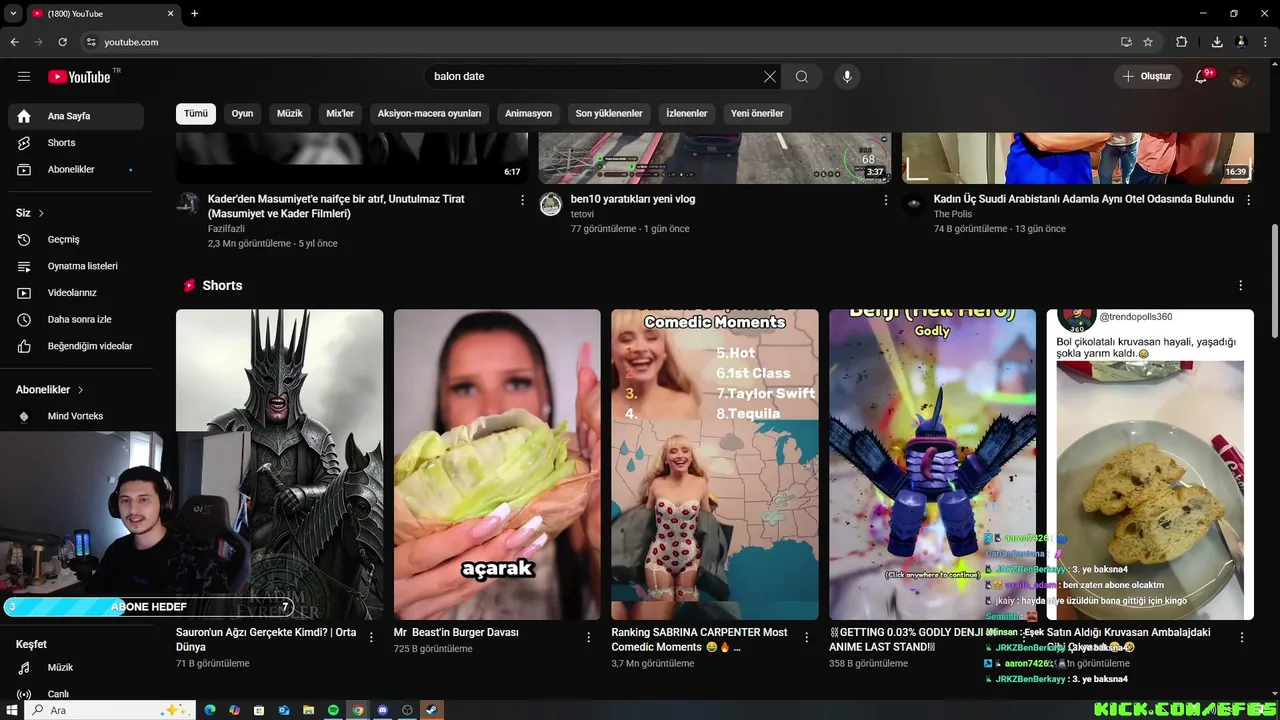Open Steam from the taskbar

click(431, 710)
